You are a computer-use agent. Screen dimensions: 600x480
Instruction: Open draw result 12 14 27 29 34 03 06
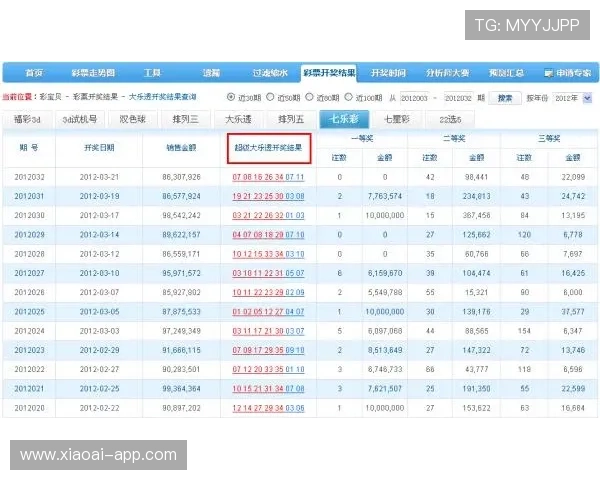268,408
